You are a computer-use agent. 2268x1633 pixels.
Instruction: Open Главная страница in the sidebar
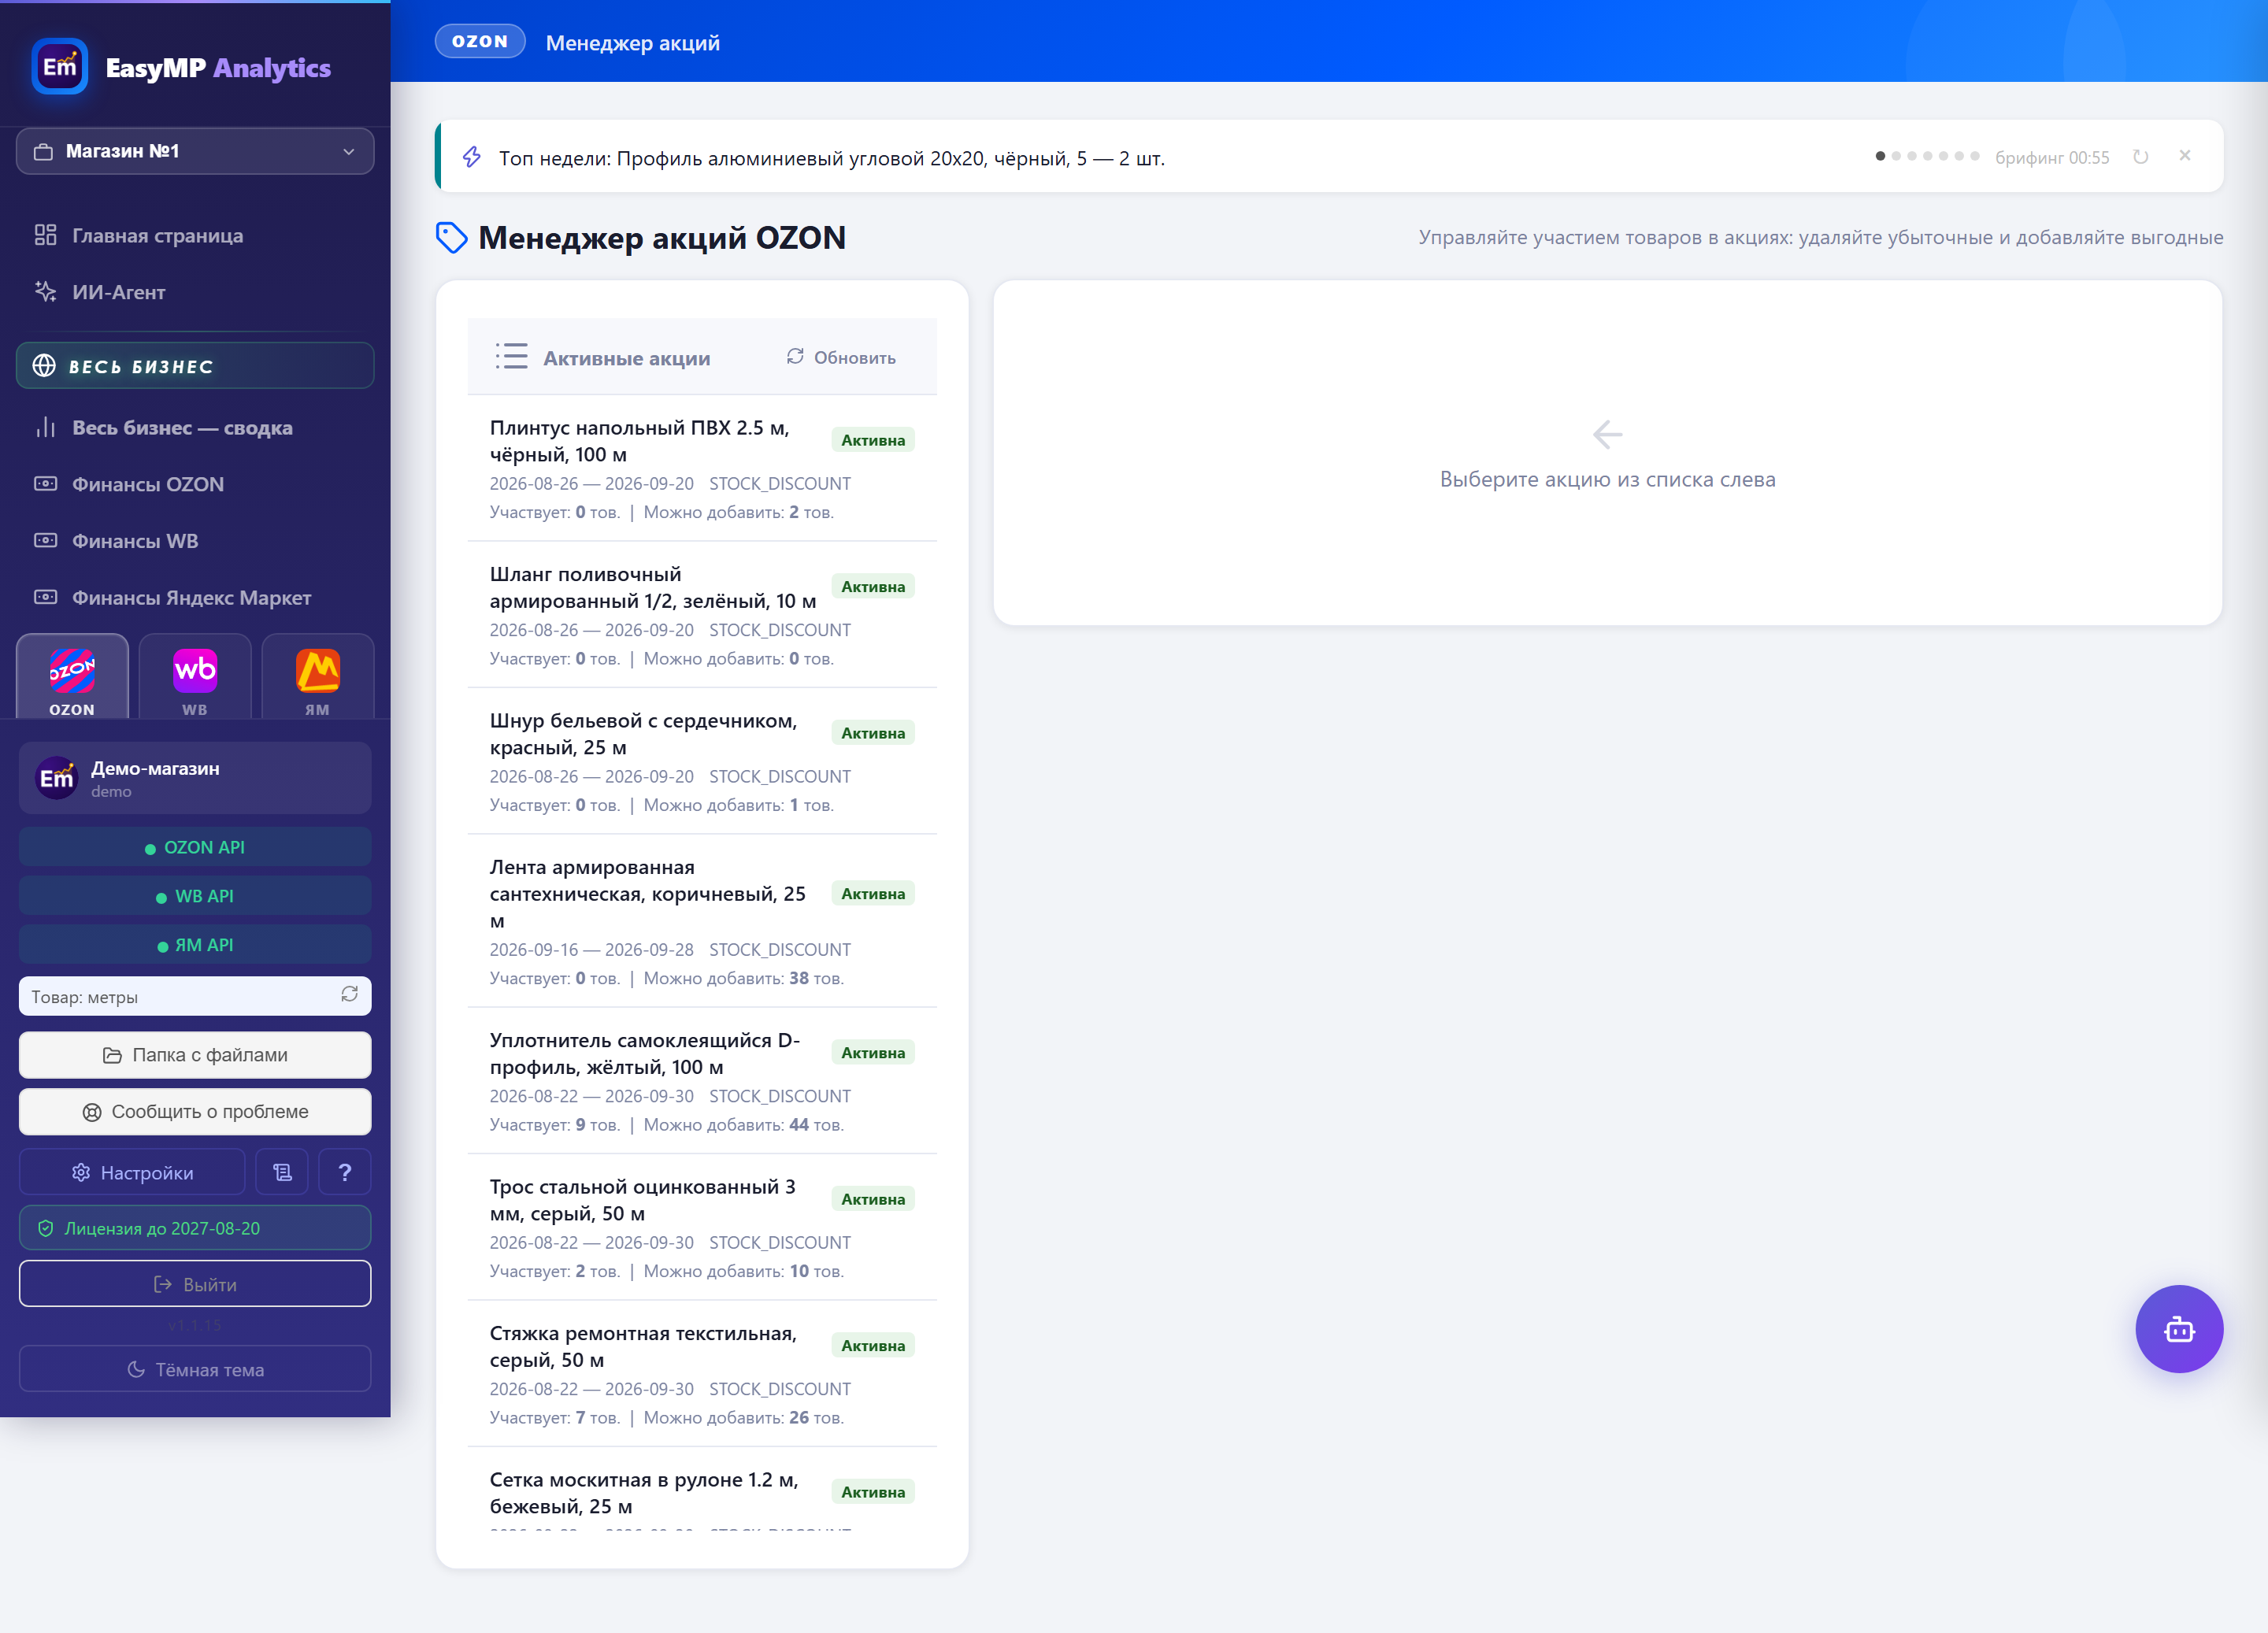pyautogui.click(x=195, y=235)
